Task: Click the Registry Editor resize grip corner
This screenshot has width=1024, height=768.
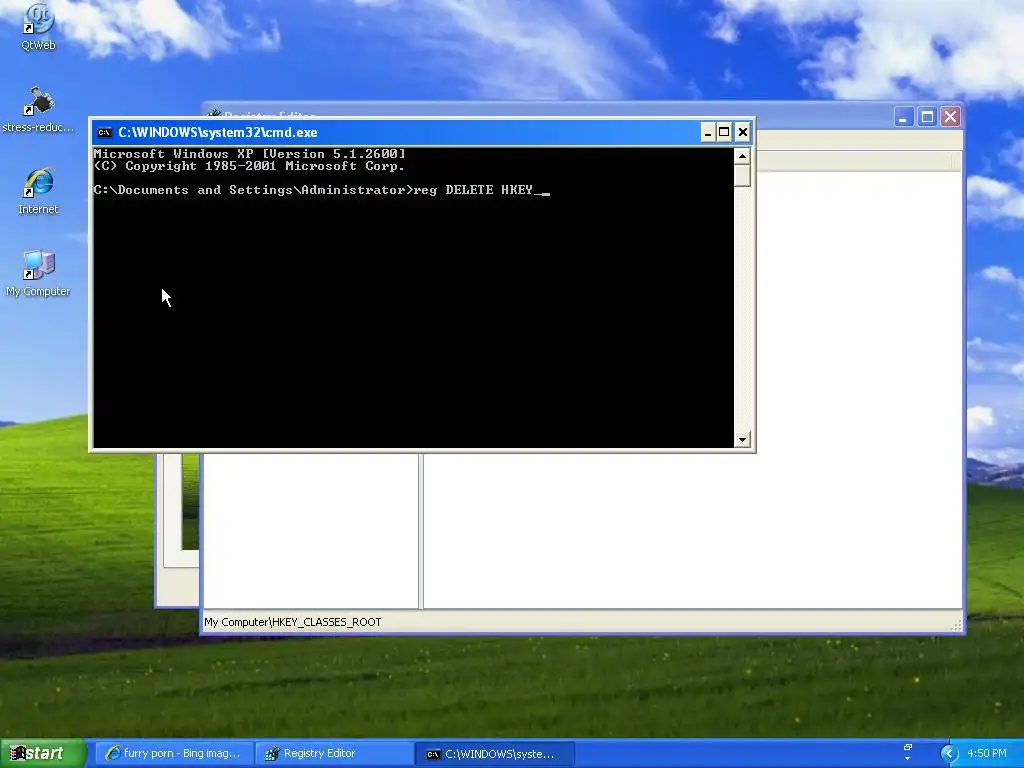Action: pos(957,626)
